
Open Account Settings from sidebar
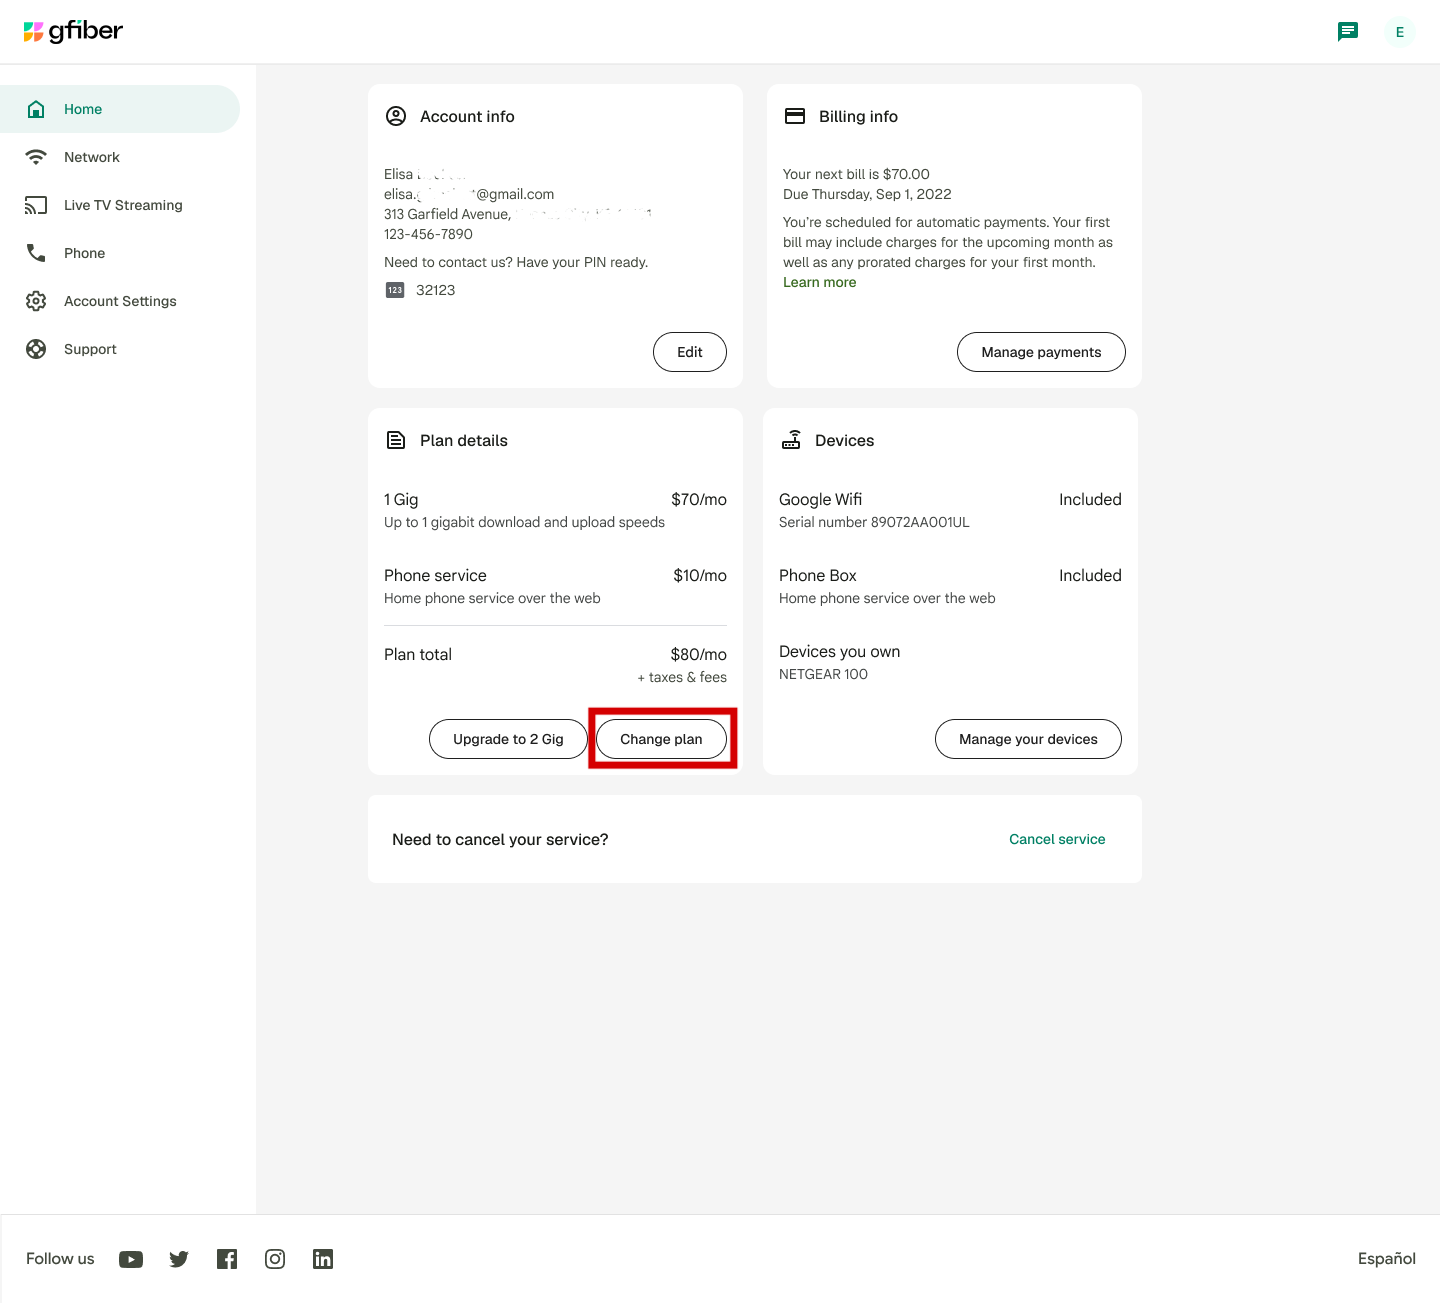120,301
